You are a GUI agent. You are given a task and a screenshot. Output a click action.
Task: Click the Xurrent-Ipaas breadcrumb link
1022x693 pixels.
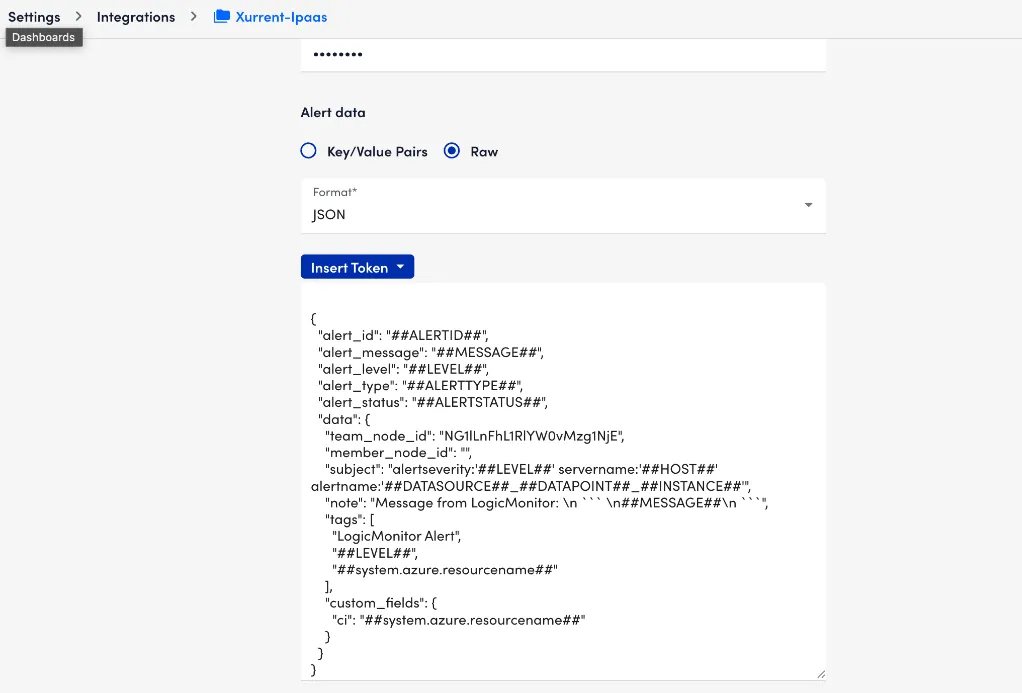point(281,17)
